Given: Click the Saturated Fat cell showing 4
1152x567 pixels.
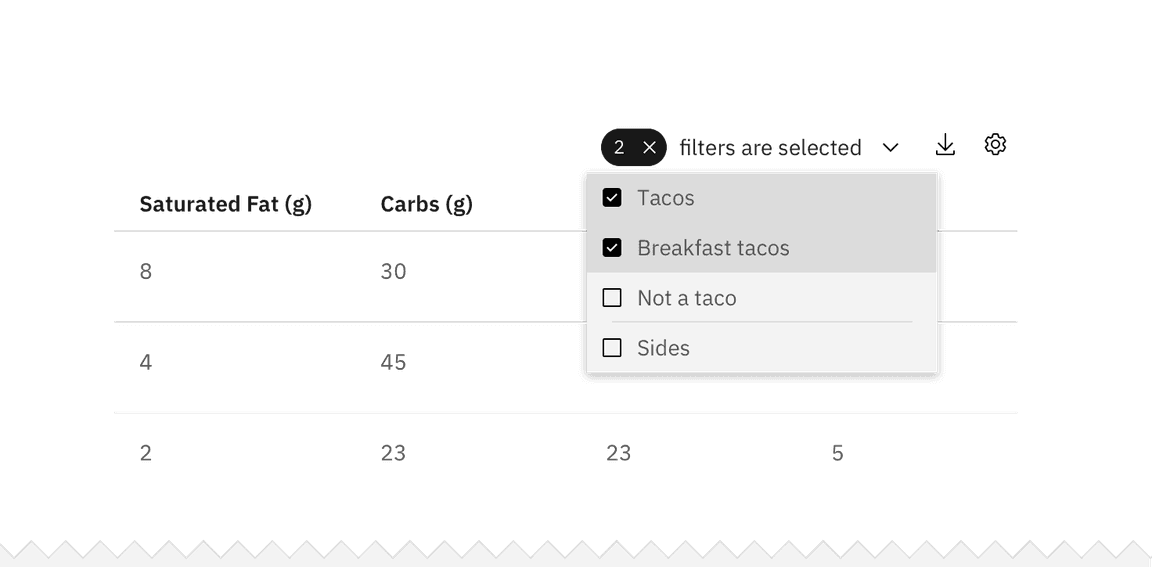Looking at the screenshot, I should tap(146, 362).
